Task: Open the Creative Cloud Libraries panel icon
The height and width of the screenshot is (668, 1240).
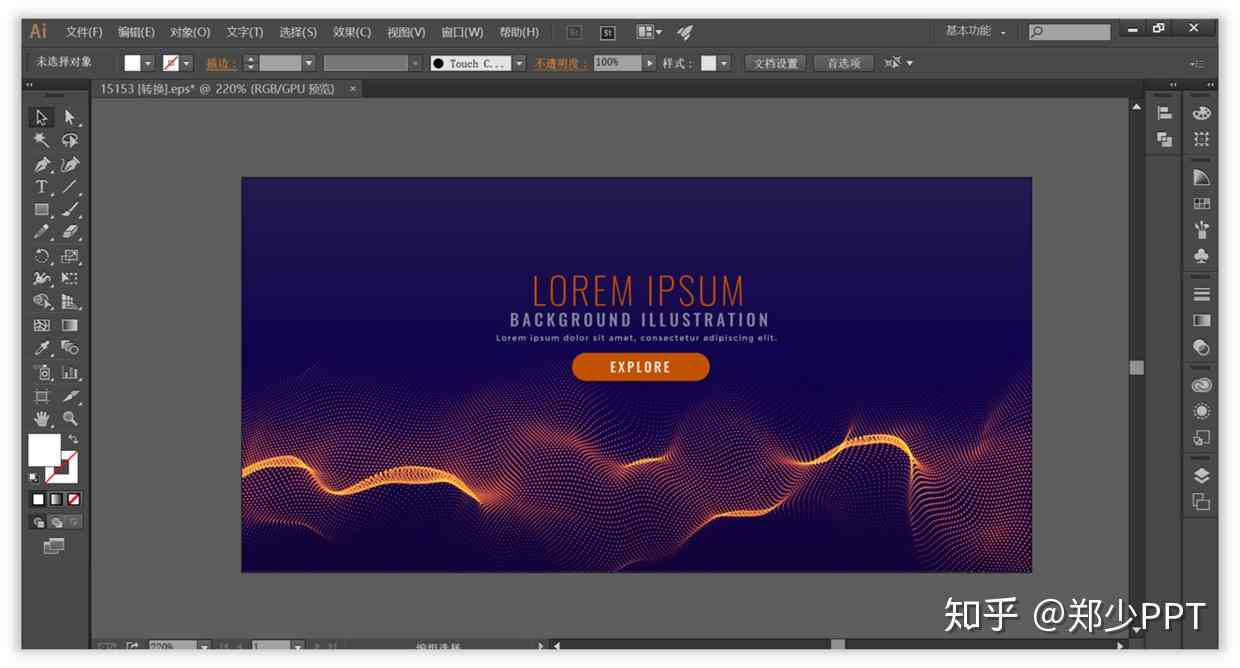Action: pos(1201,385)
